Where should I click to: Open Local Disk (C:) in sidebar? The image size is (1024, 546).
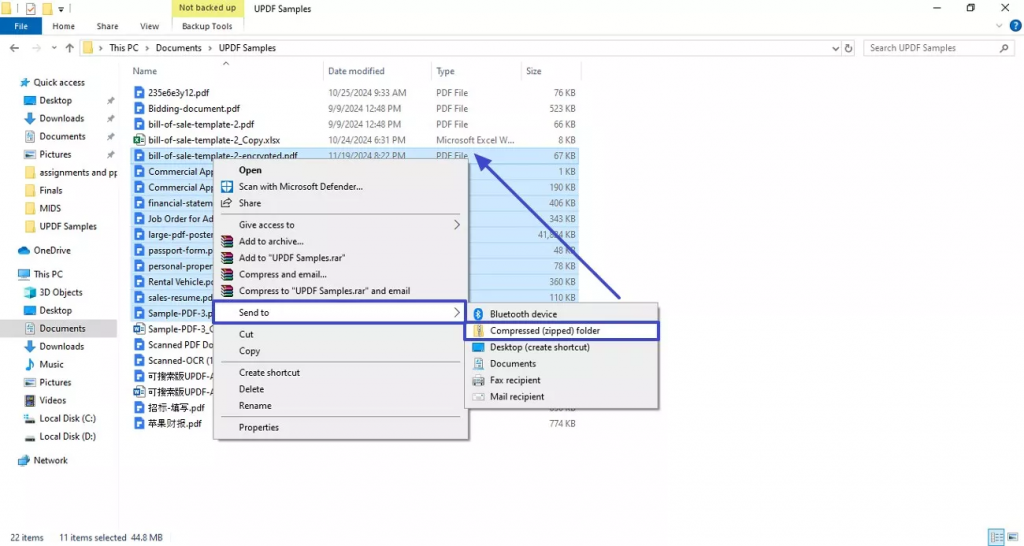pyautogui.click(x=67, y=419)
